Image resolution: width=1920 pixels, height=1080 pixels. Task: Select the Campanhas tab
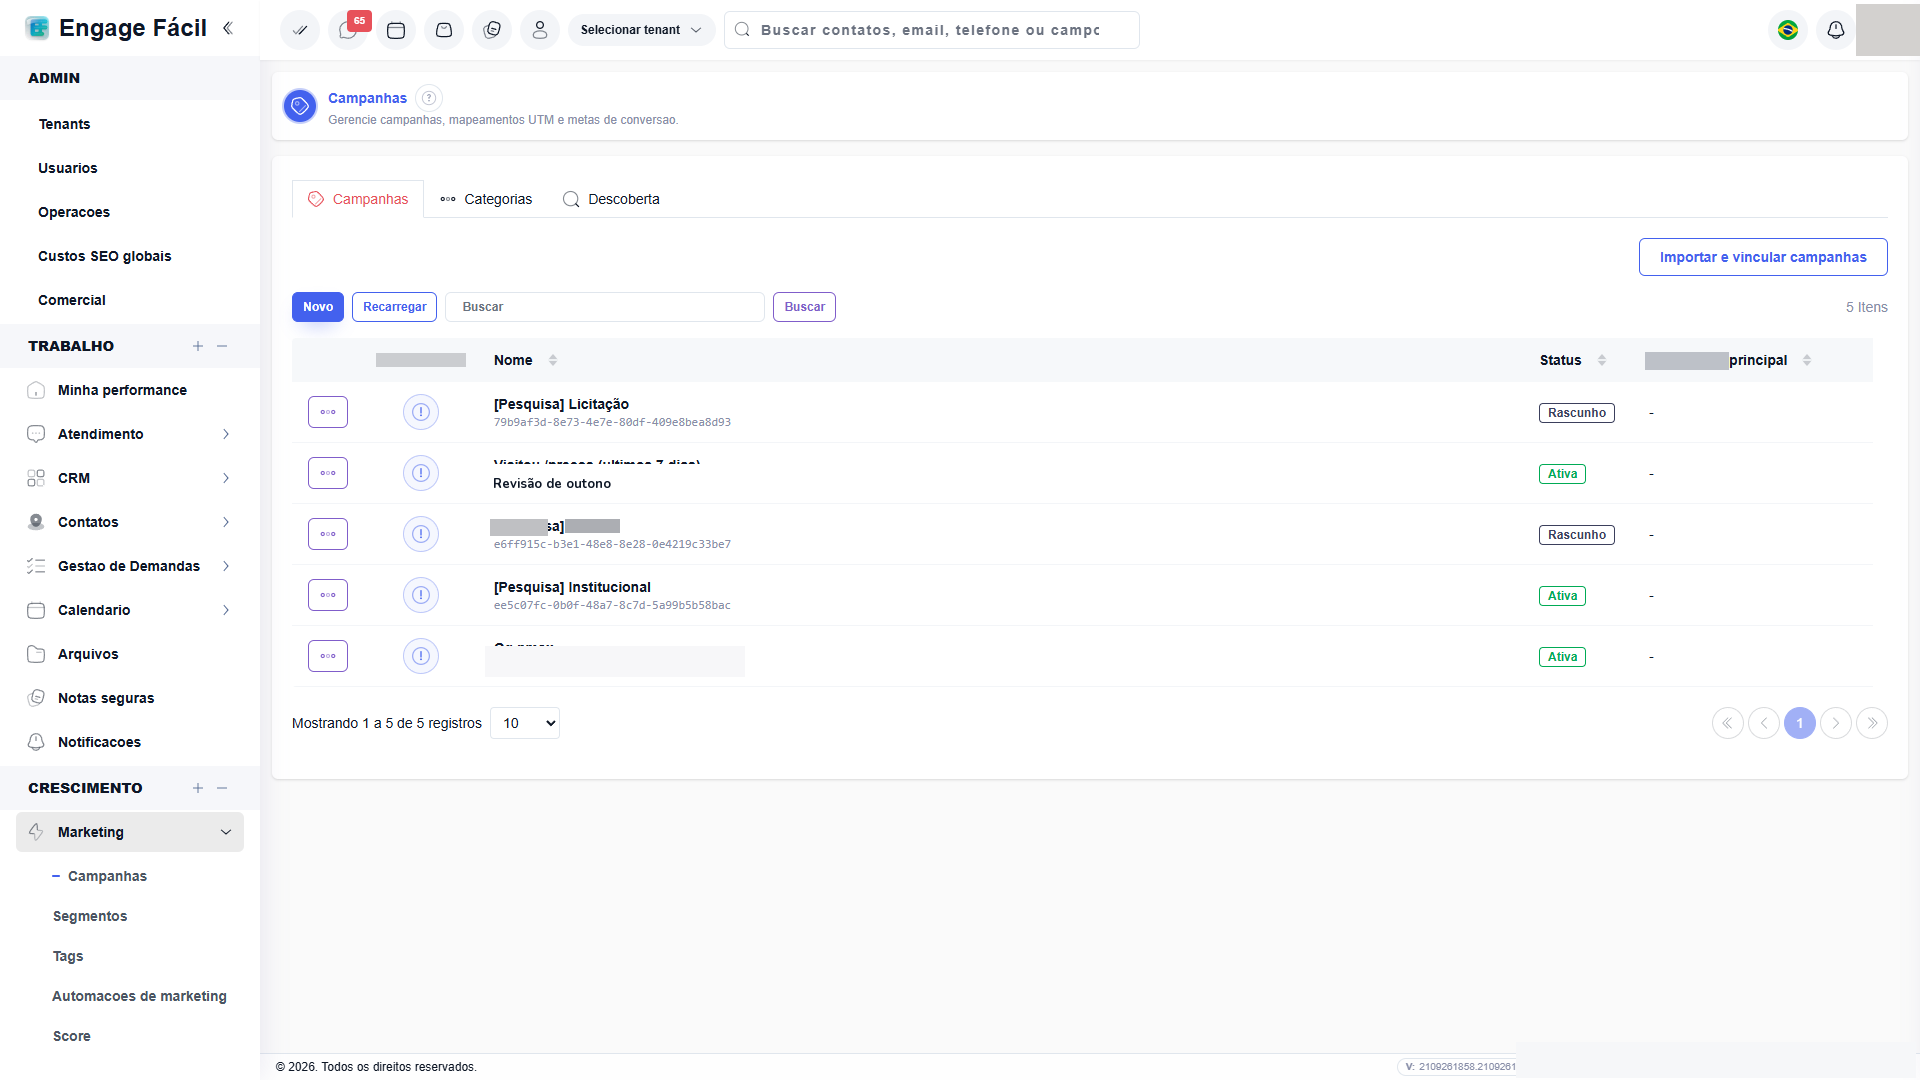coord(358,199)
